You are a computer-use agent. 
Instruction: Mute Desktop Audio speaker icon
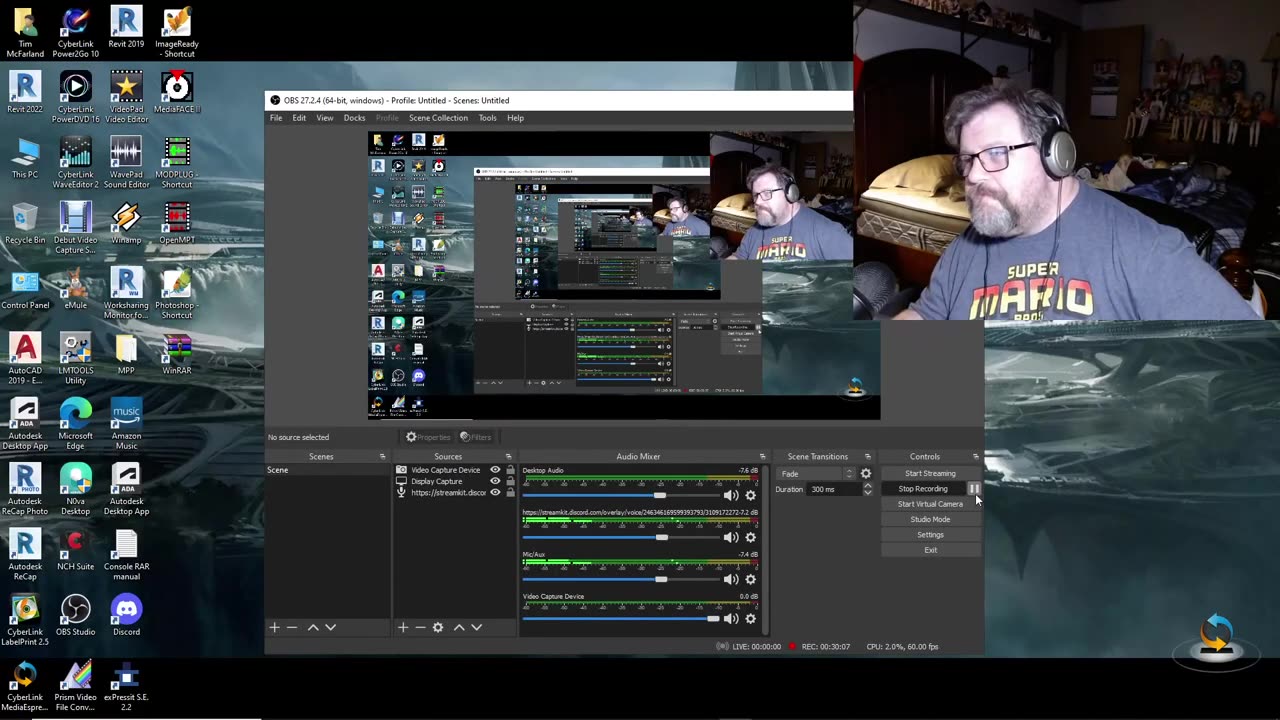tap(731, 495)
